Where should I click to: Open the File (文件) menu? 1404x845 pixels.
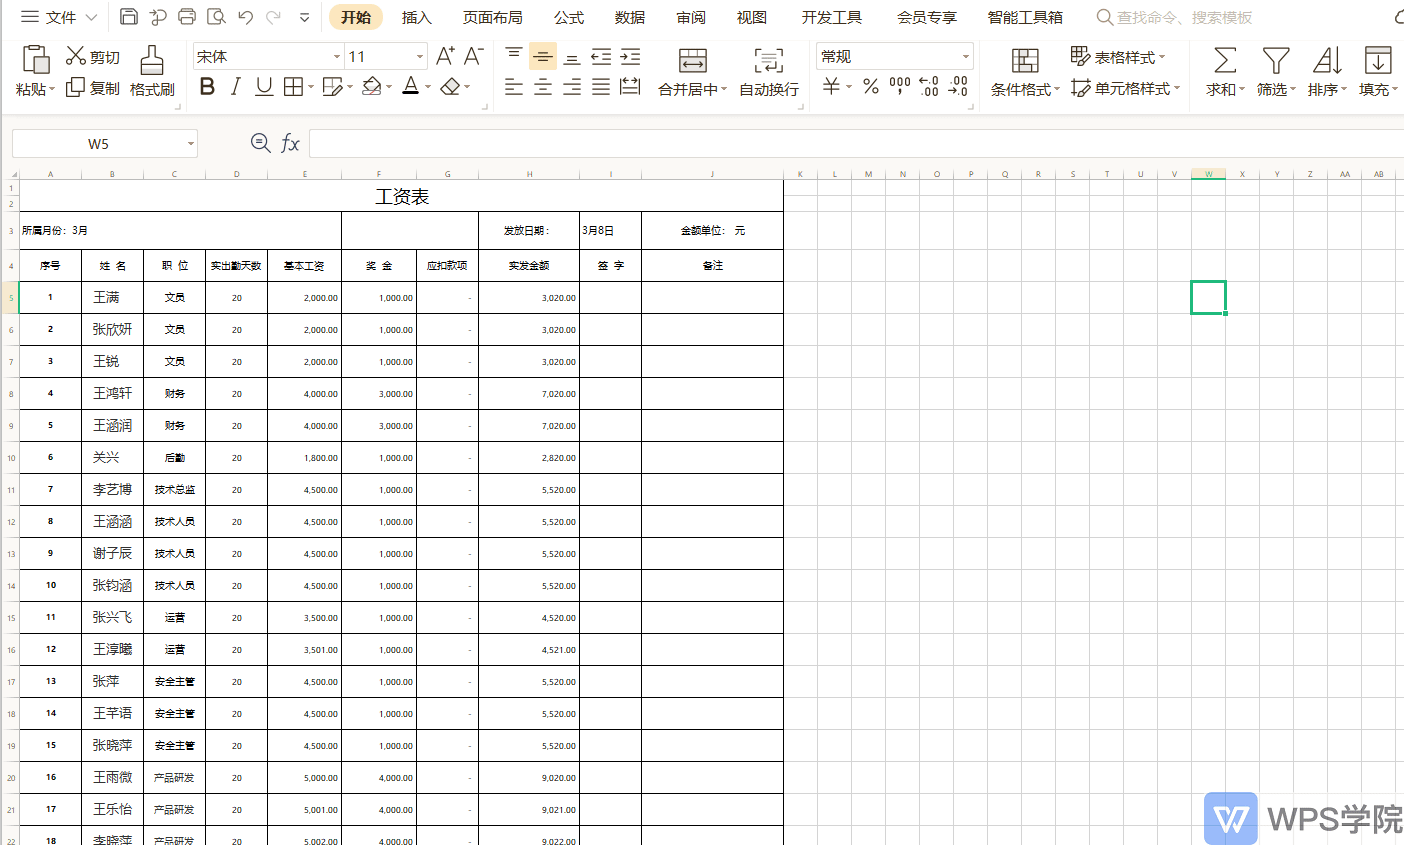point(59,17)
